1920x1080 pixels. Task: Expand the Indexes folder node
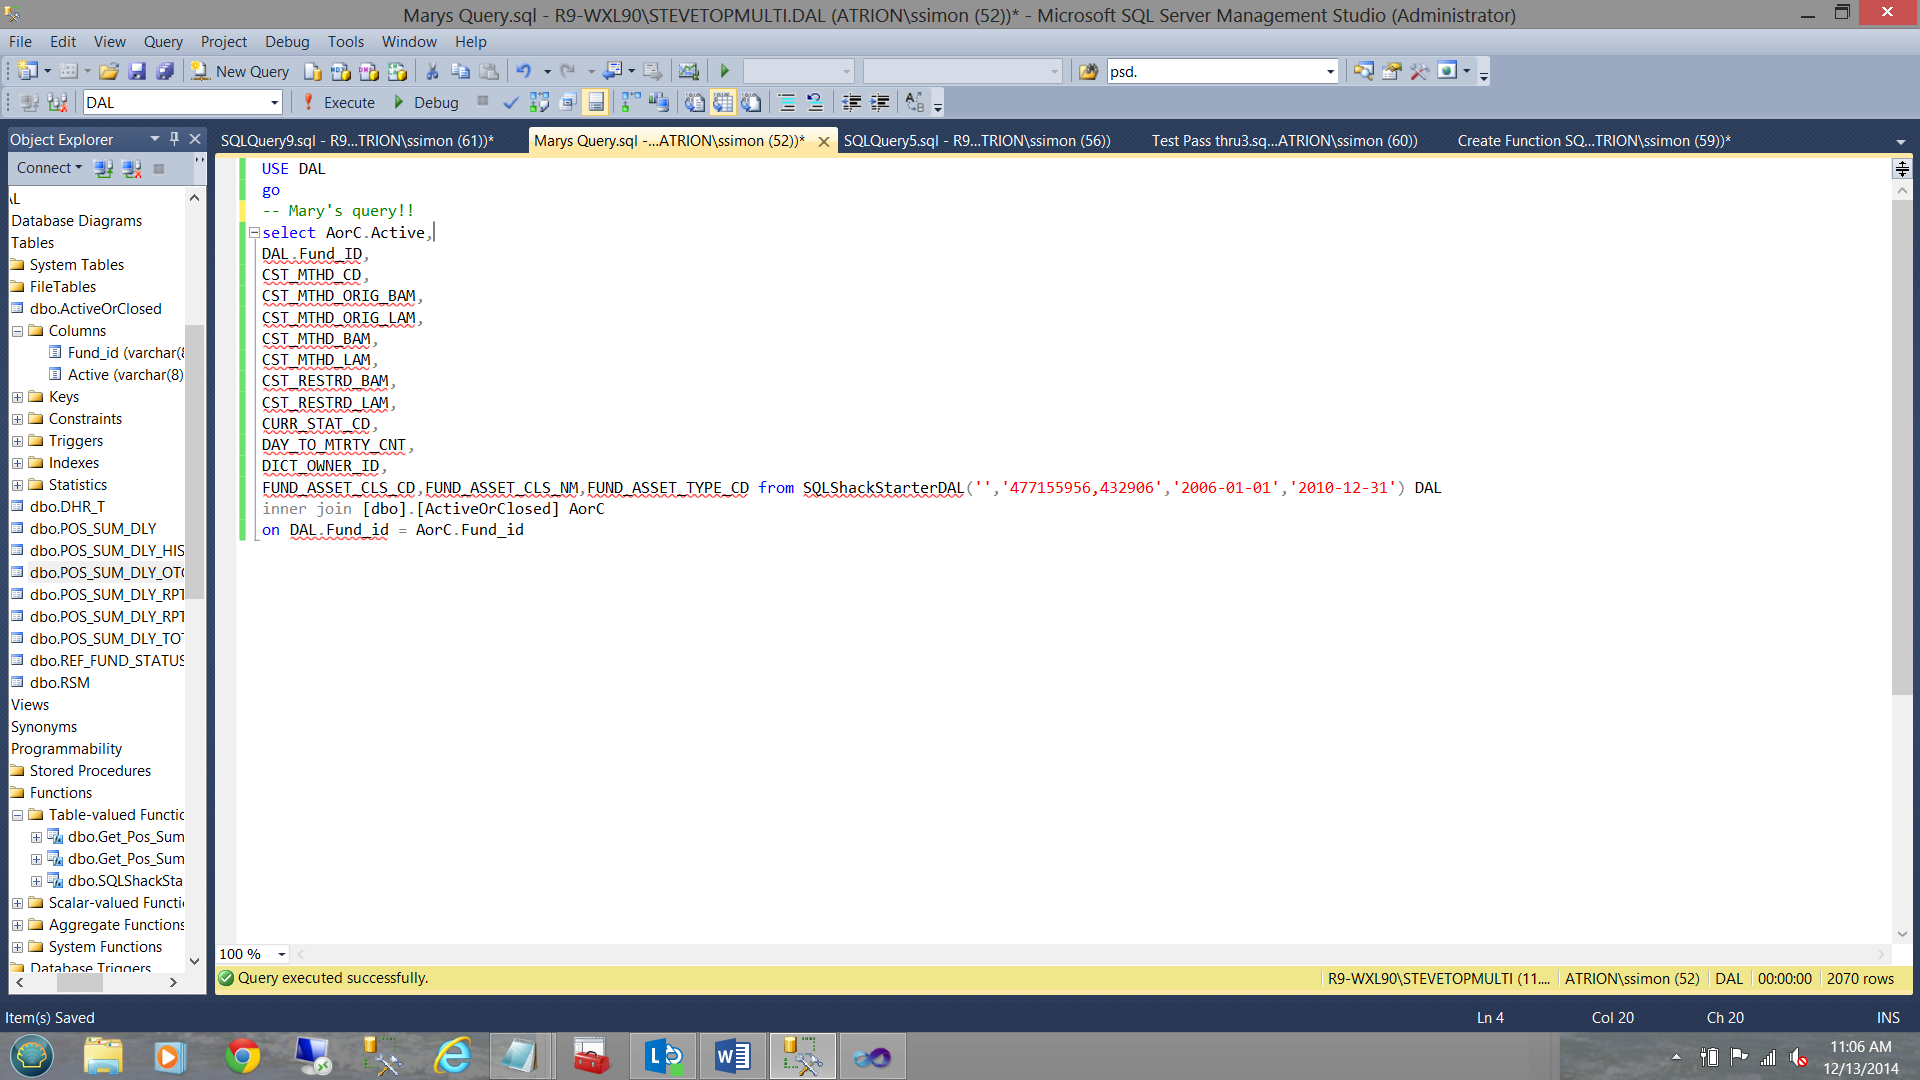17,463
